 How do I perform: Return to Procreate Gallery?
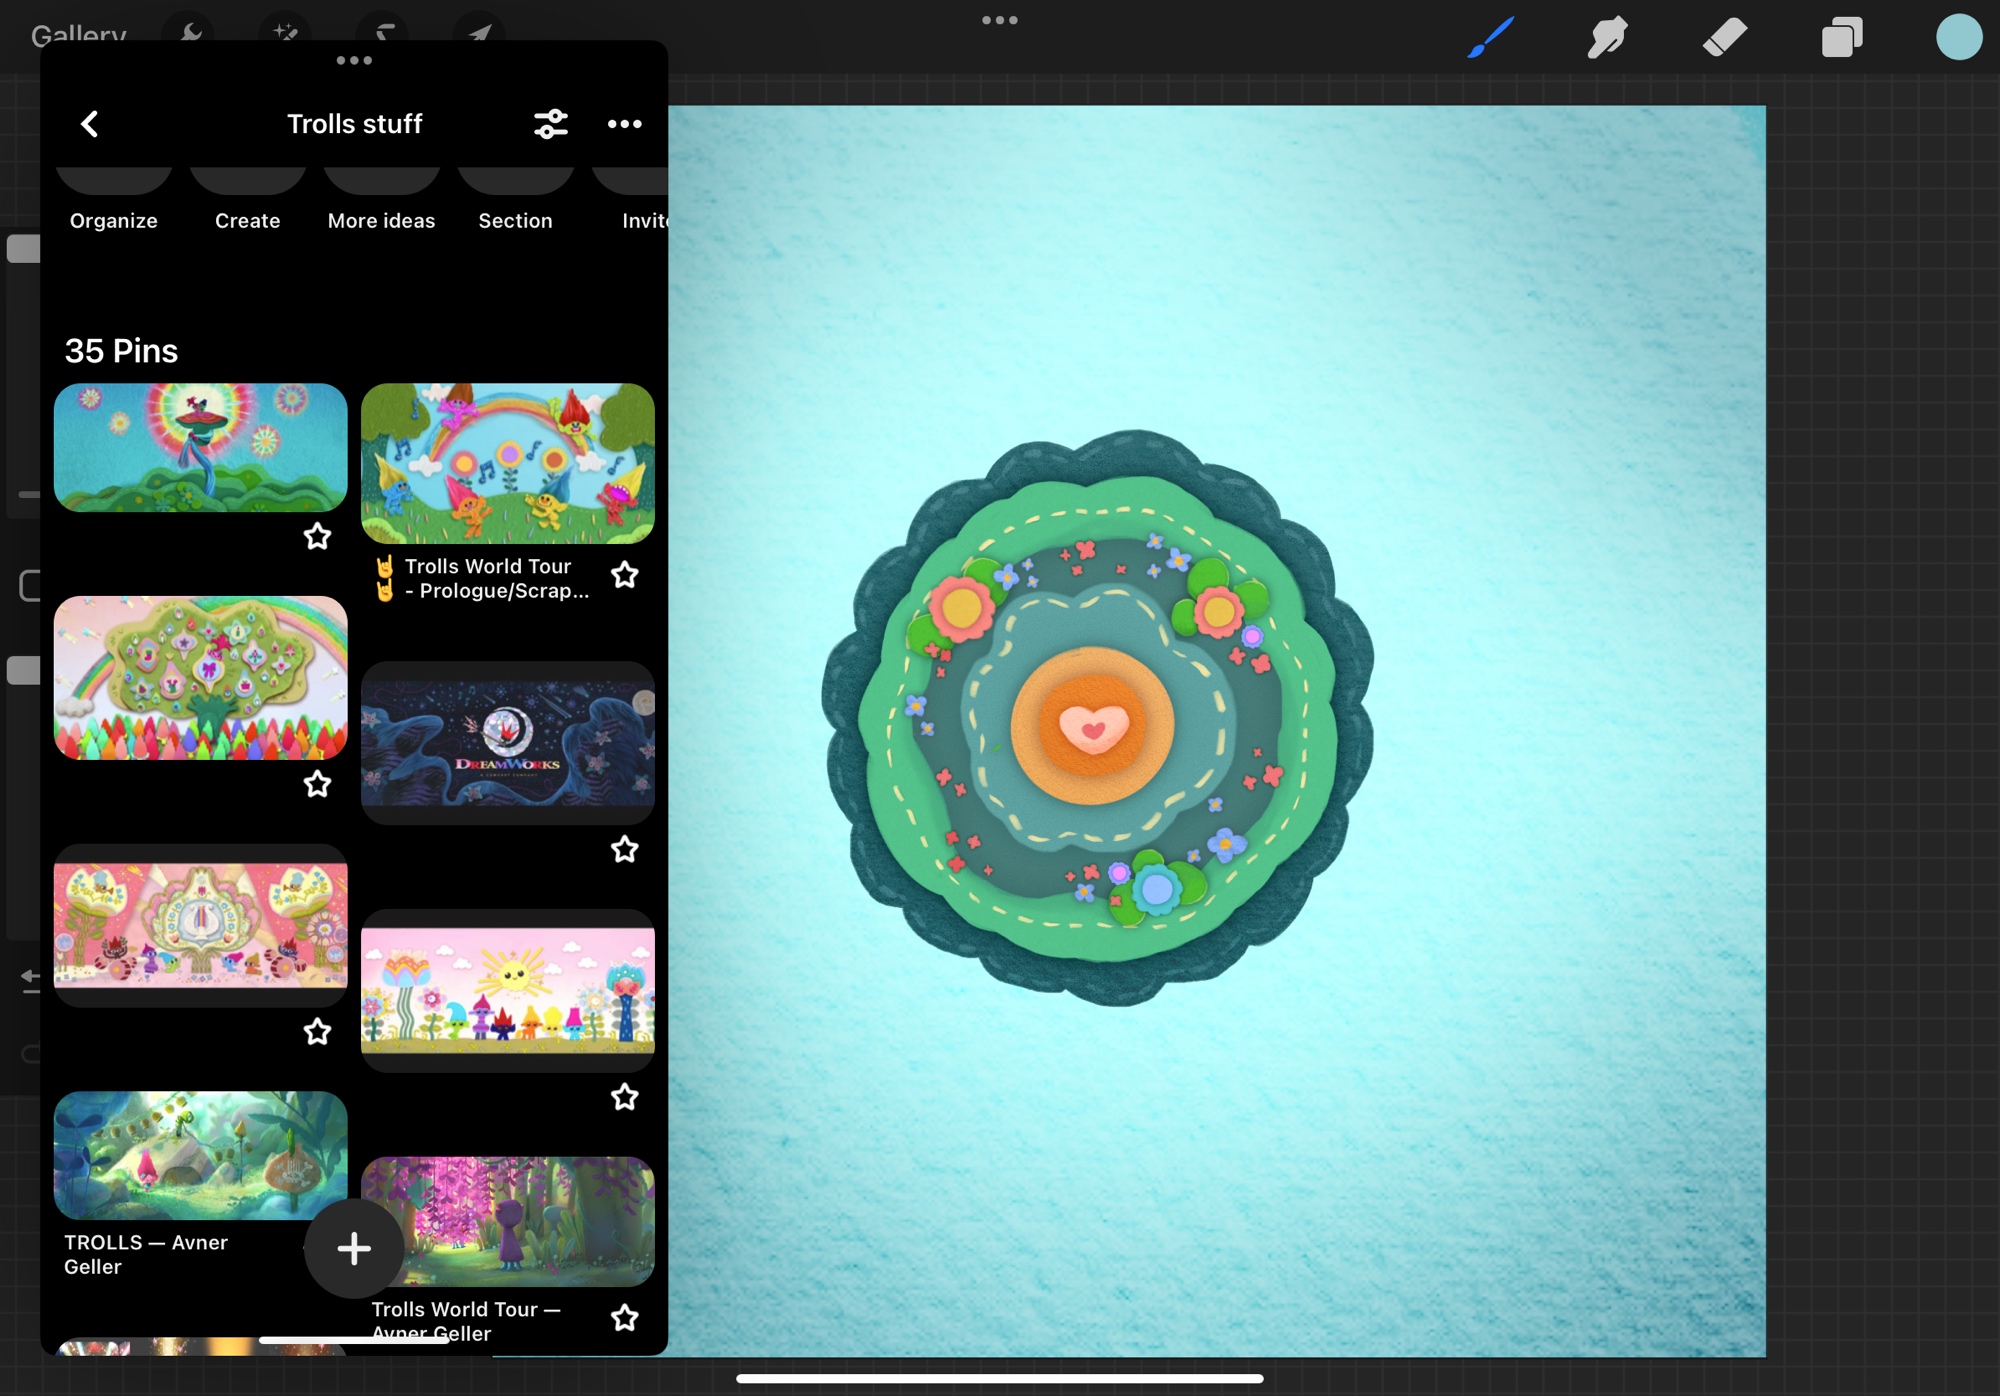[x=78, y=34]
